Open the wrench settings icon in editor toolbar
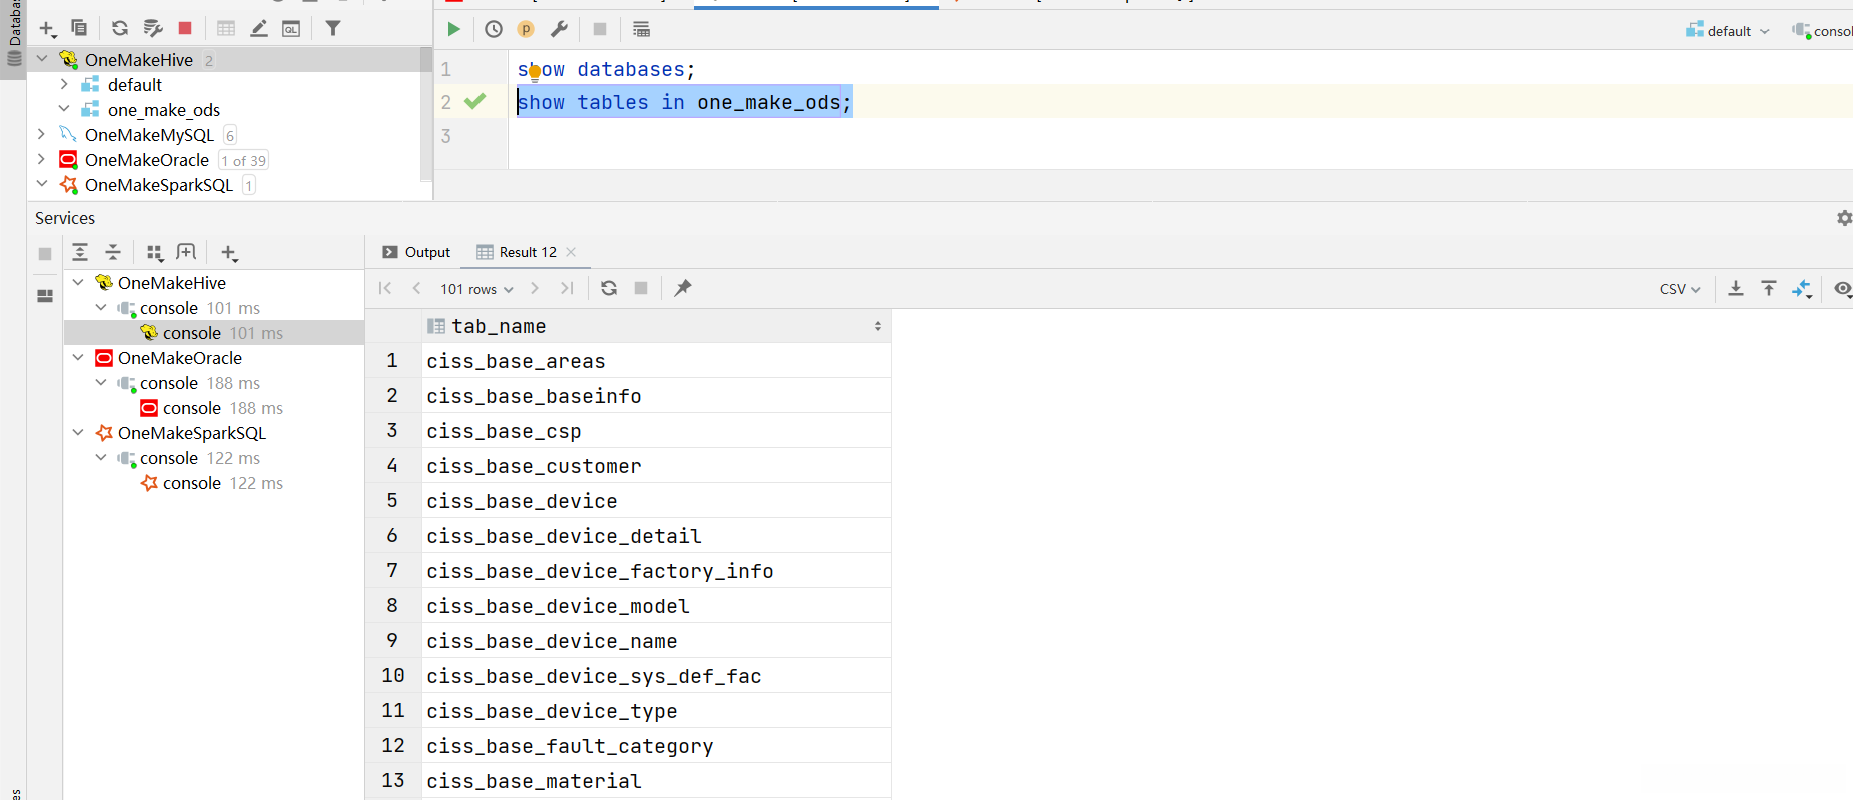 [560, 29]
